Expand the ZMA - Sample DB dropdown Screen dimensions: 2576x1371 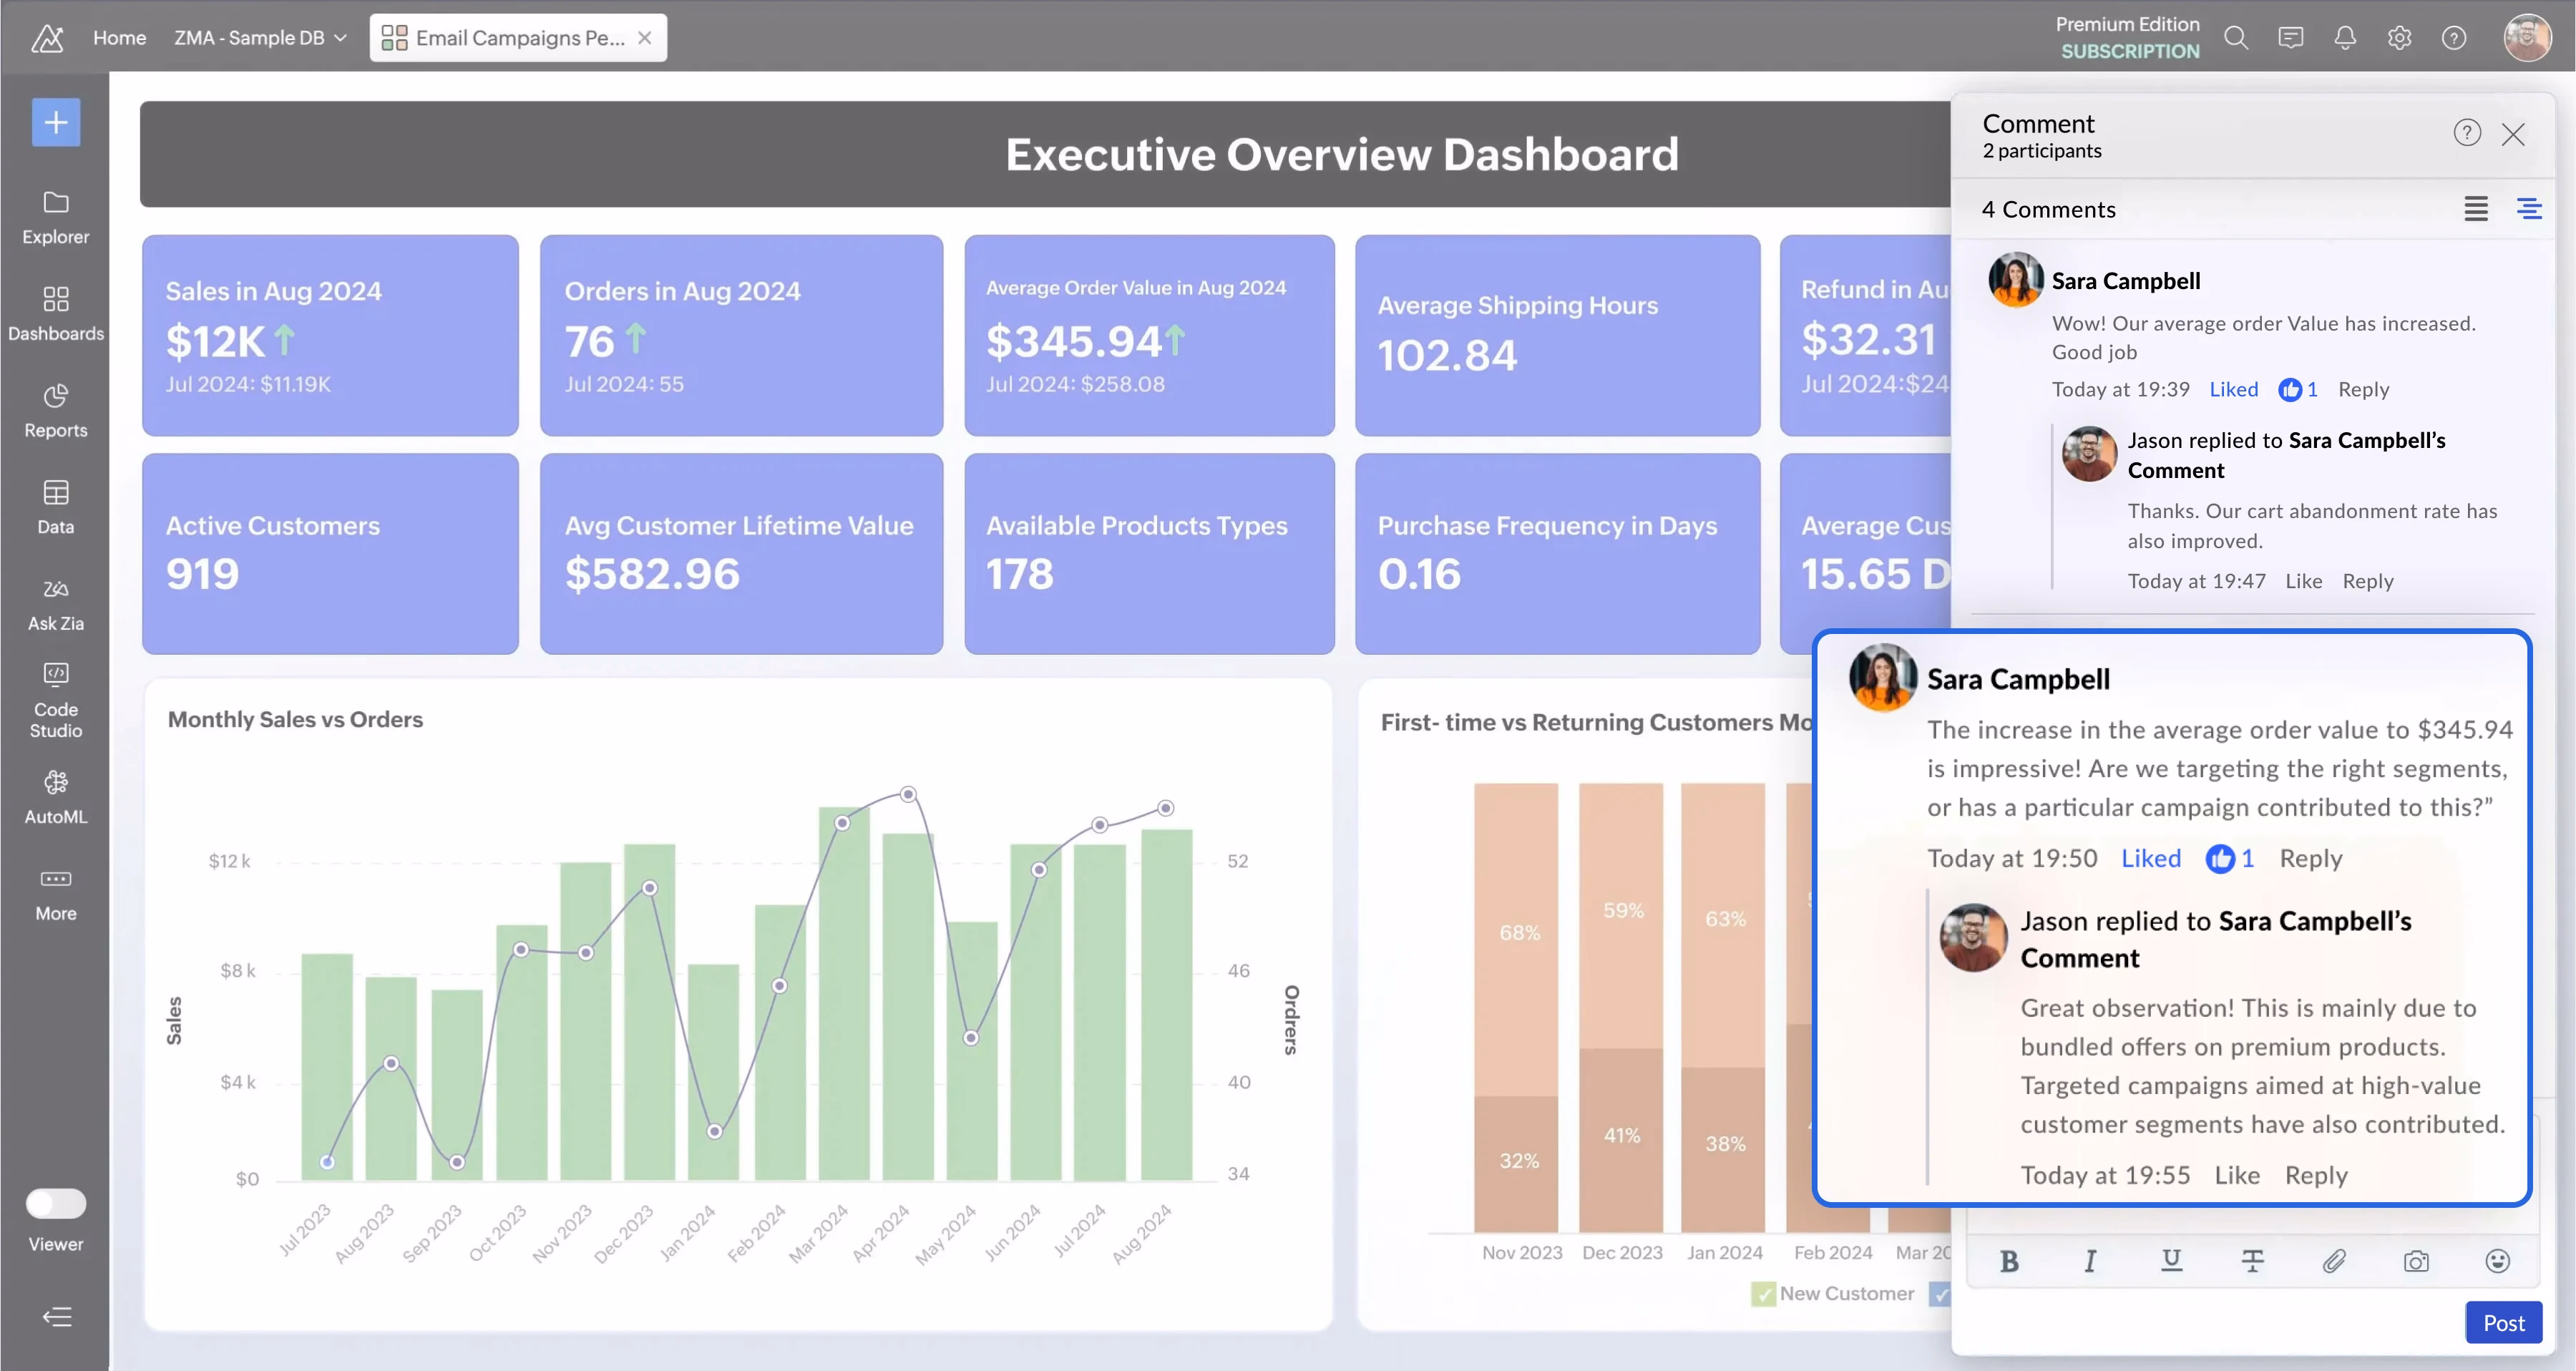(260, 38)
